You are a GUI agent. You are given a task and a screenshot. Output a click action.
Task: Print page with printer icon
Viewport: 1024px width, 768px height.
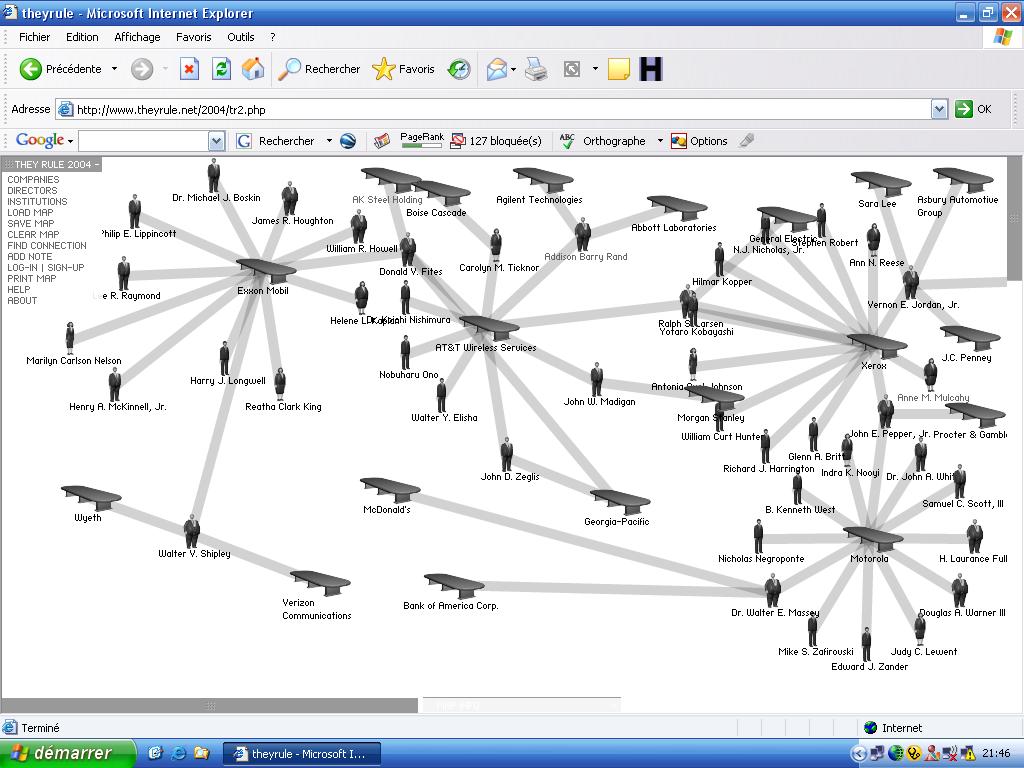536,69
